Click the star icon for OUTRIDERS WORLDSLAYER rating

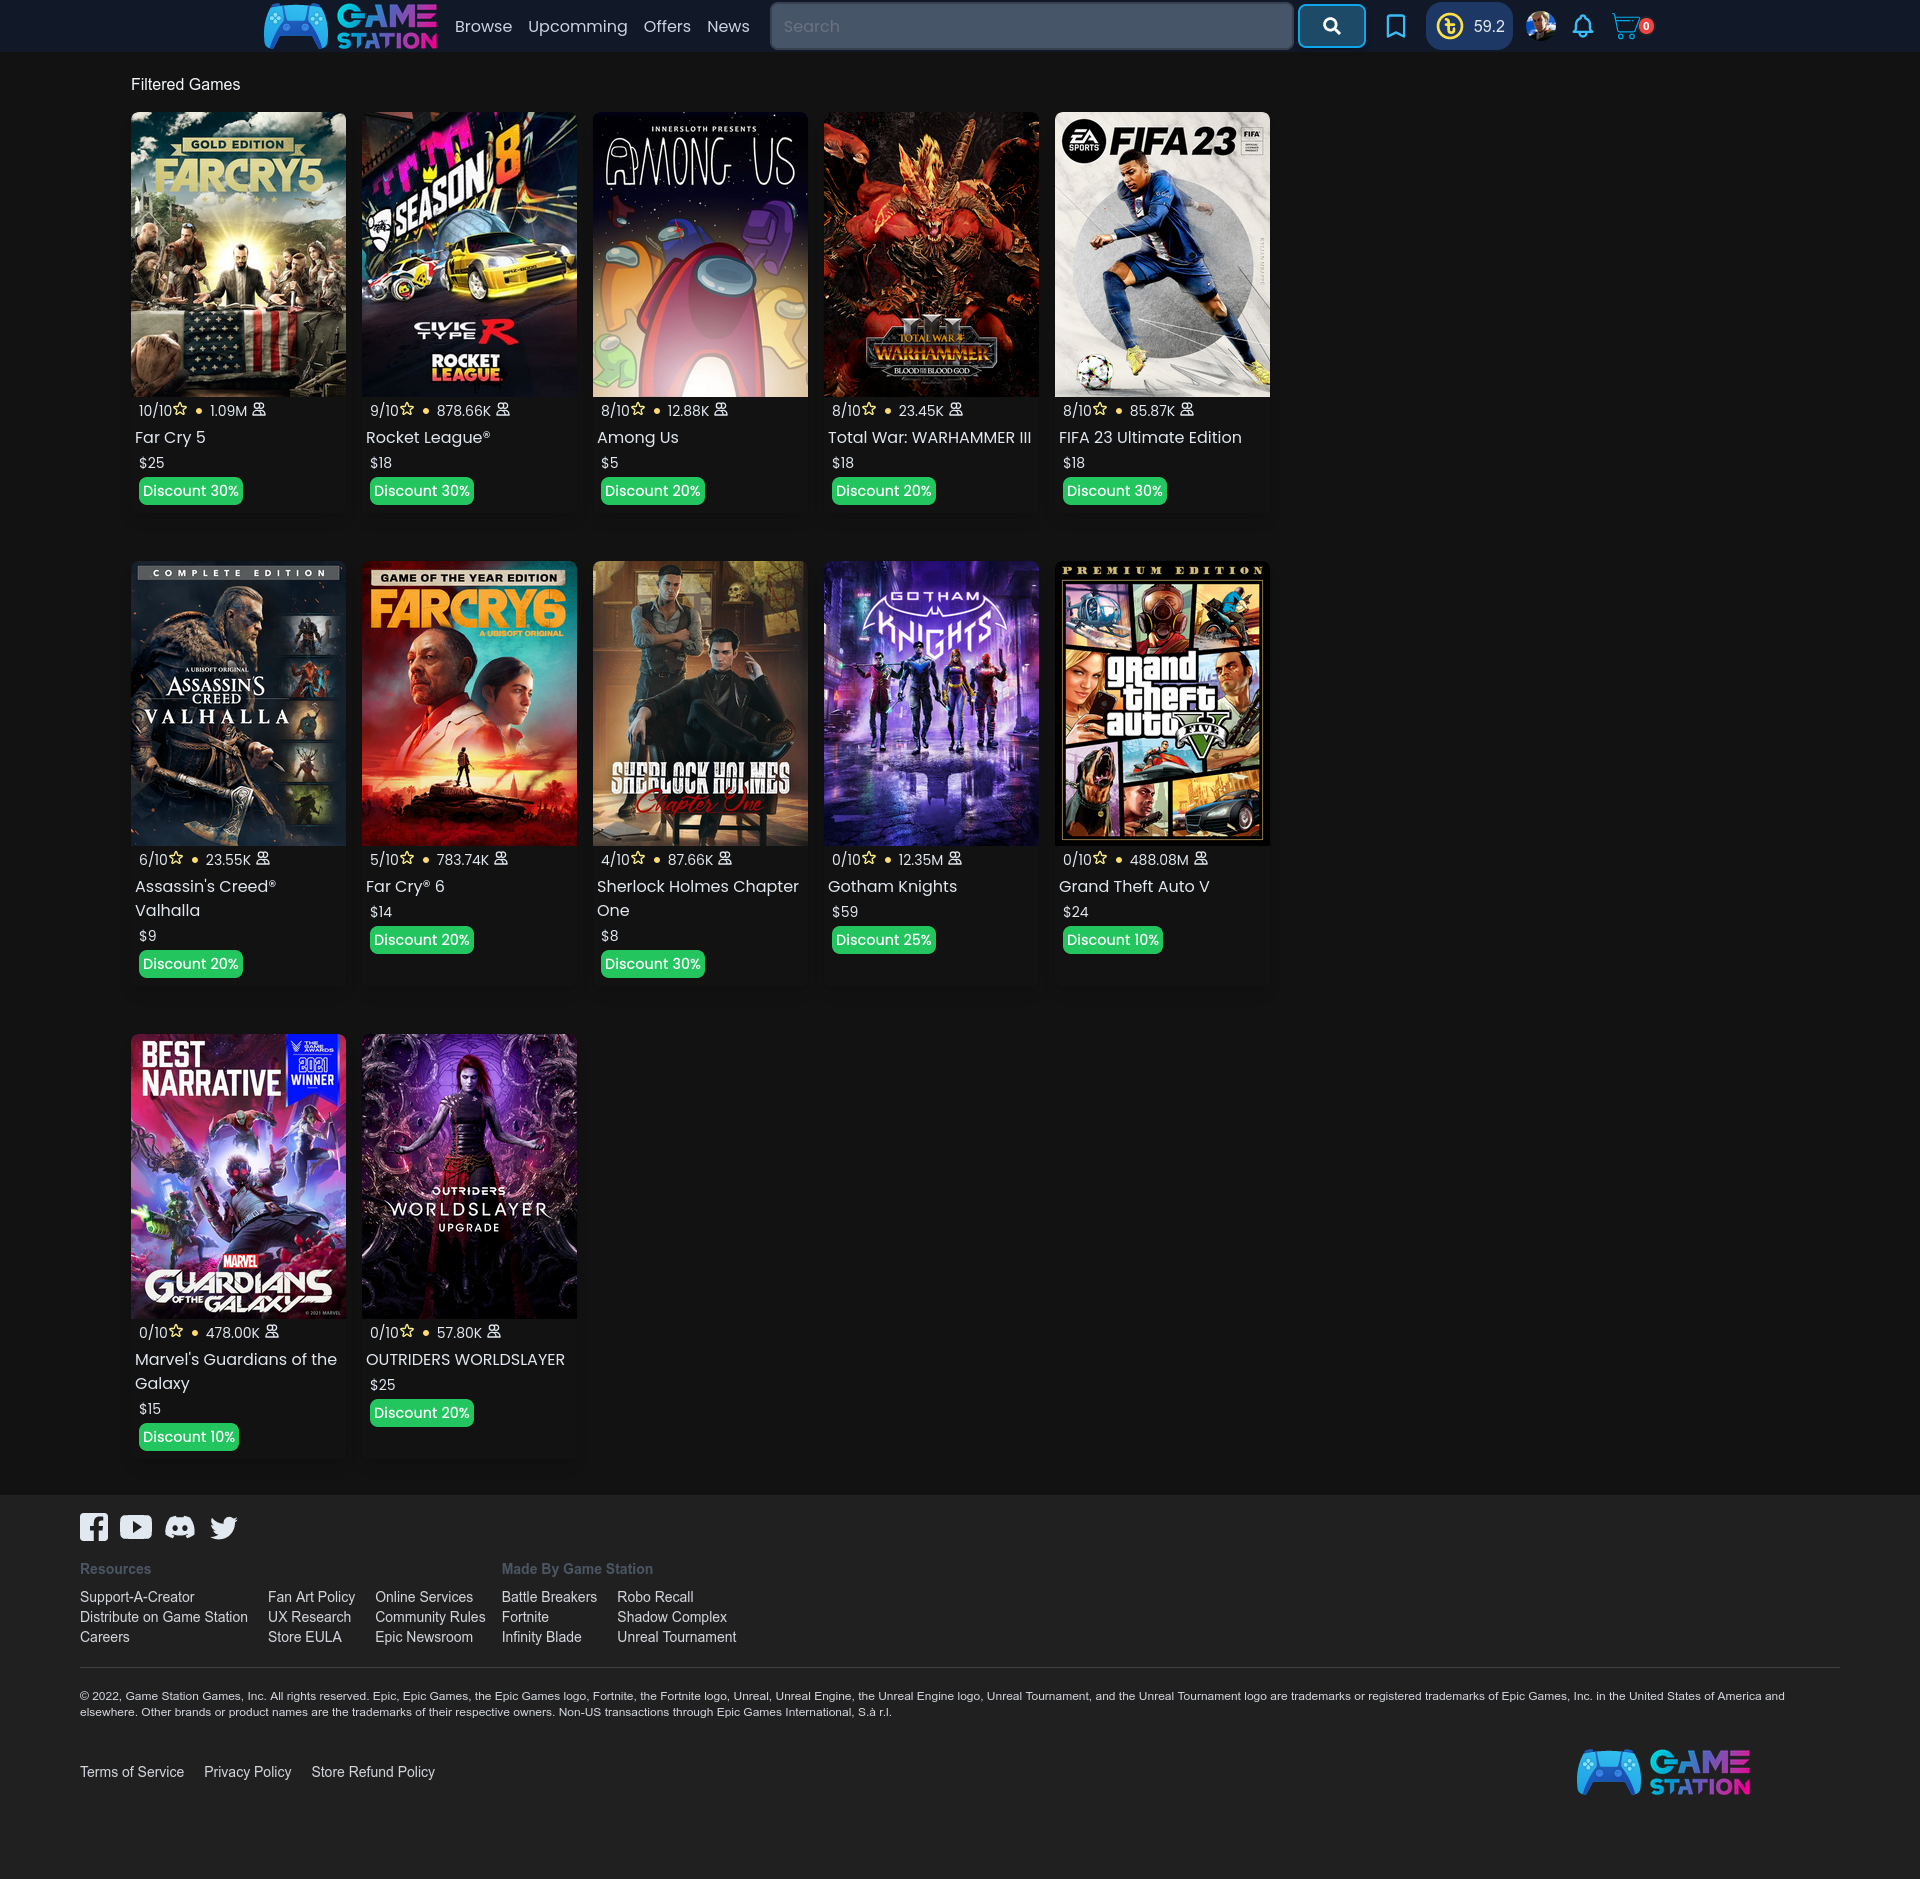click(407, 1331)
